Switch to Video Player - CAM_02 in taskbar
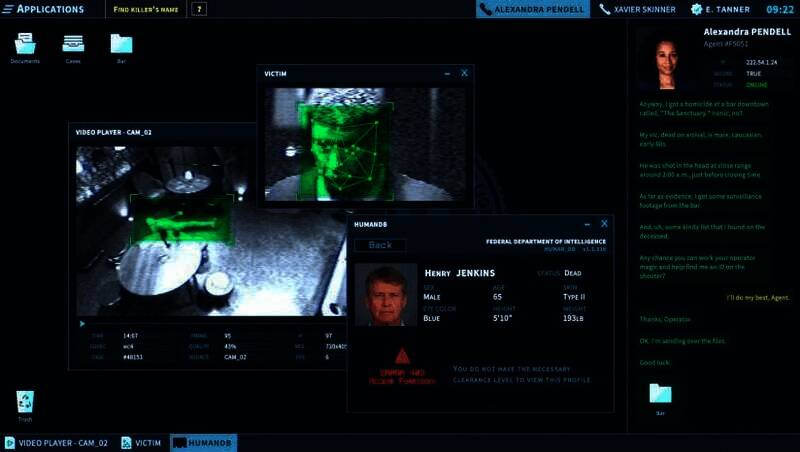 click(56, 442)
